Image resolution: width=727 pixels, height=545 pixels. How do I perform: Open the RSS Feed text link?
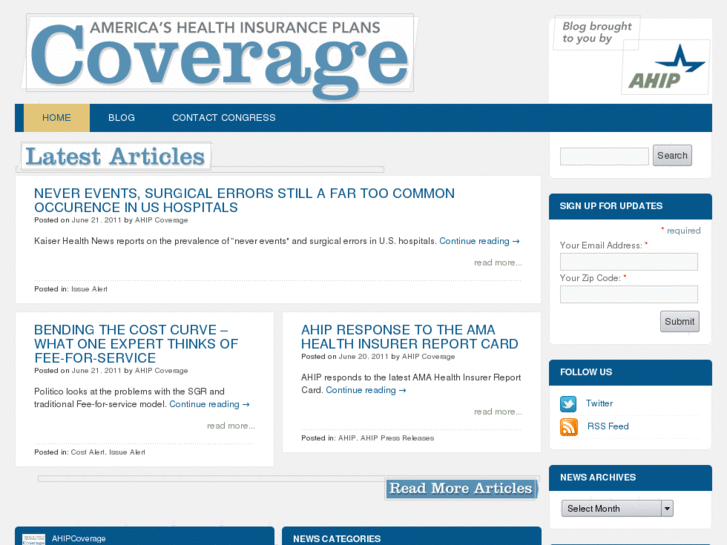point(608,426)
